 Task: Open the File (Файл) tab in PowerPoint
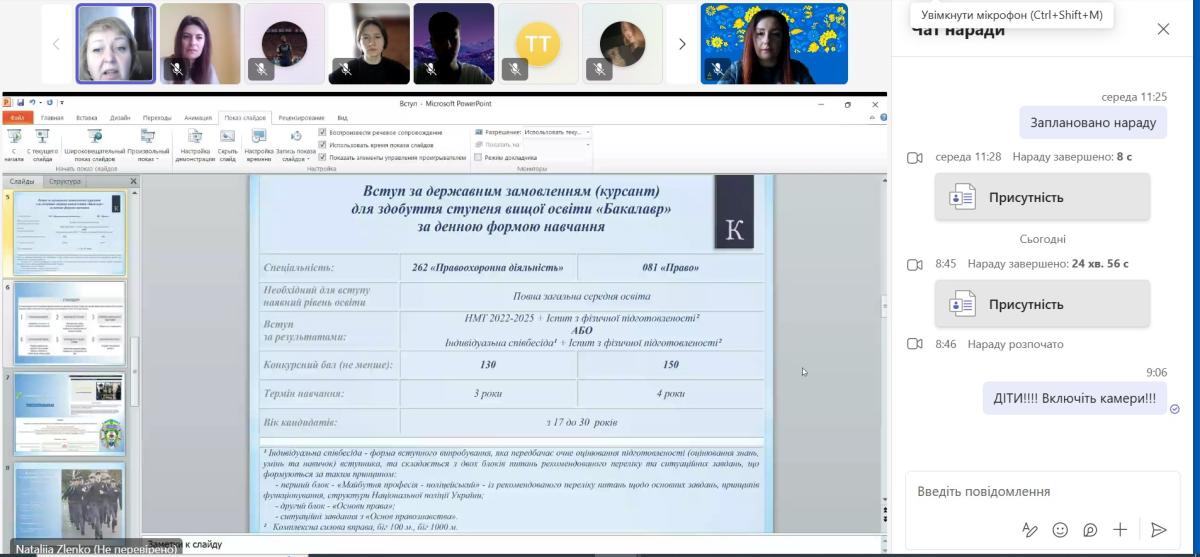pos(18,117)
